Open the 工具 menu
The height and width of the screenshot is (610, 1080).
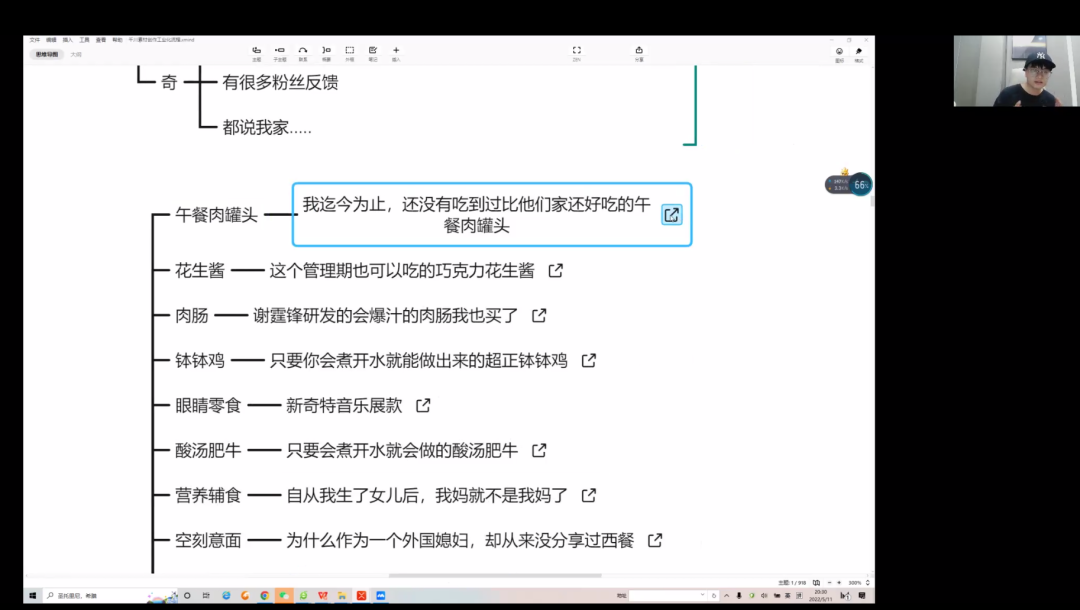pyautogui.click(x=84, y=40)
